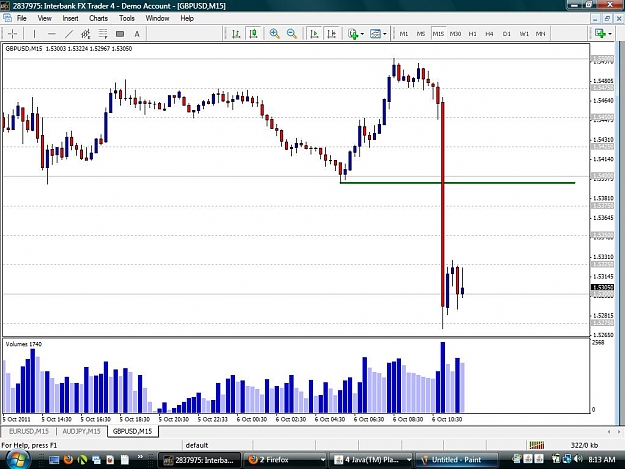Toggle chart auto scroll
This screenshot has height=469, width=625.
[314, 34]
